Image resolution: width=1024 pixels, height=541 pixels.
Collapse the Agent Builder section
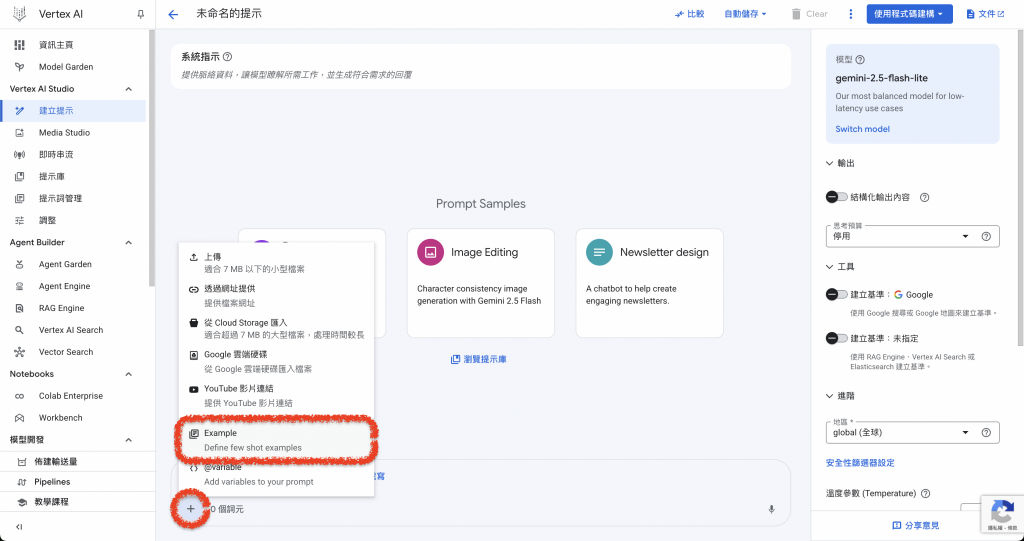129,242
